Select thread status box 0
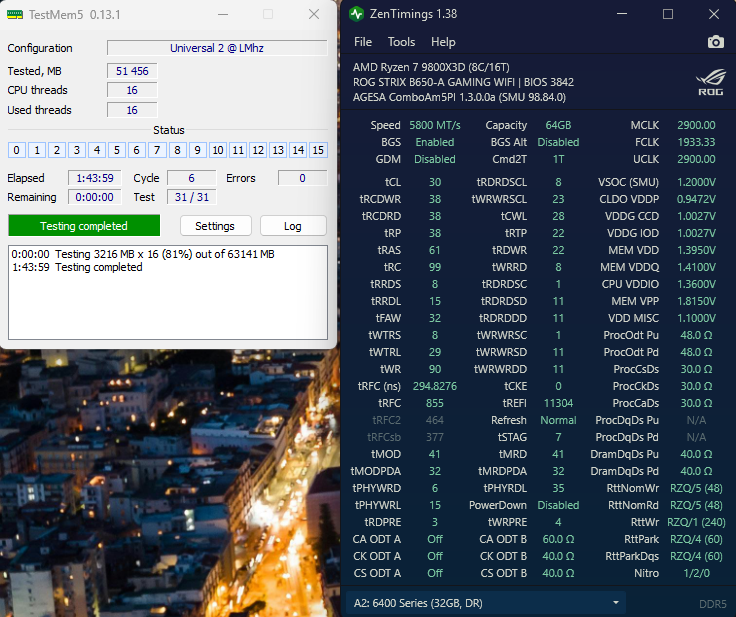 pyautogui.click(x=17, y=150)
